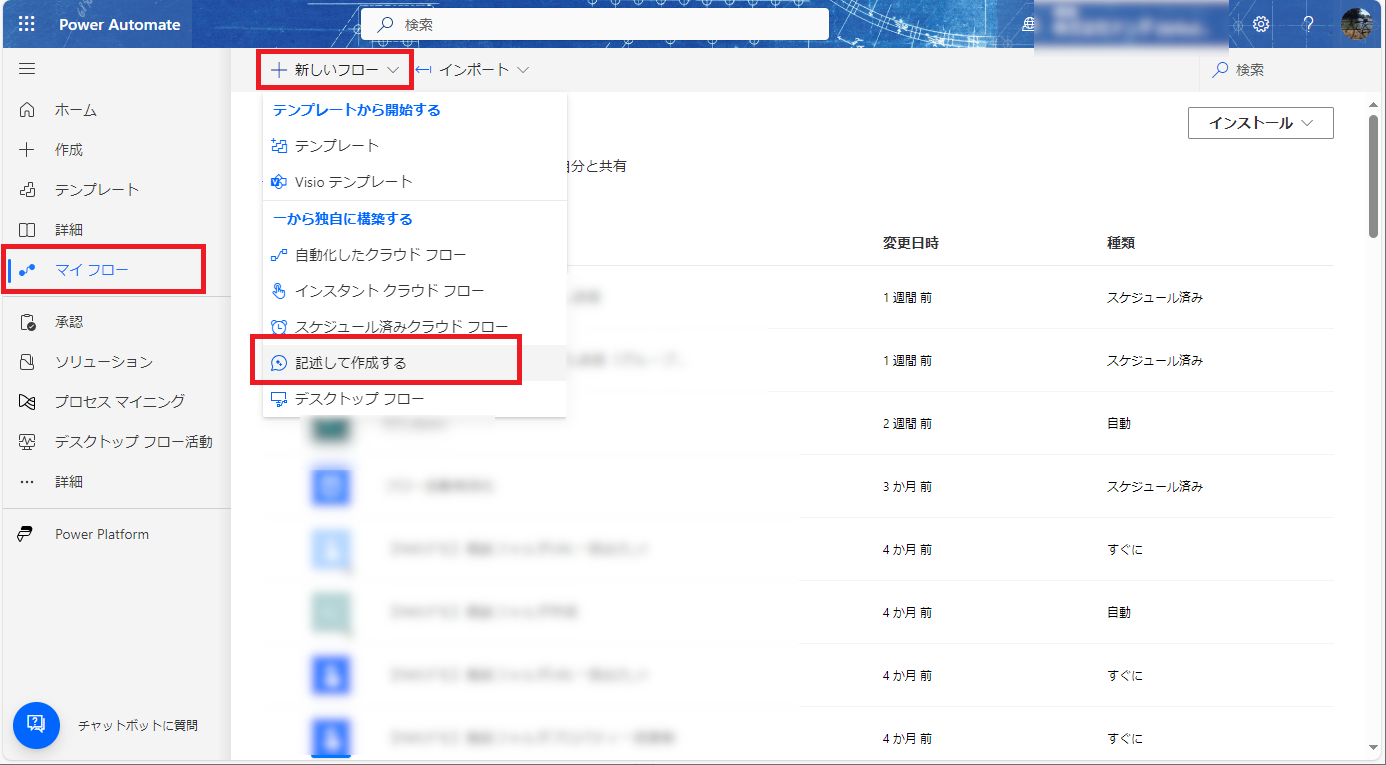
Task: Open the インストール dropdown button
Action: [1260, 123]
